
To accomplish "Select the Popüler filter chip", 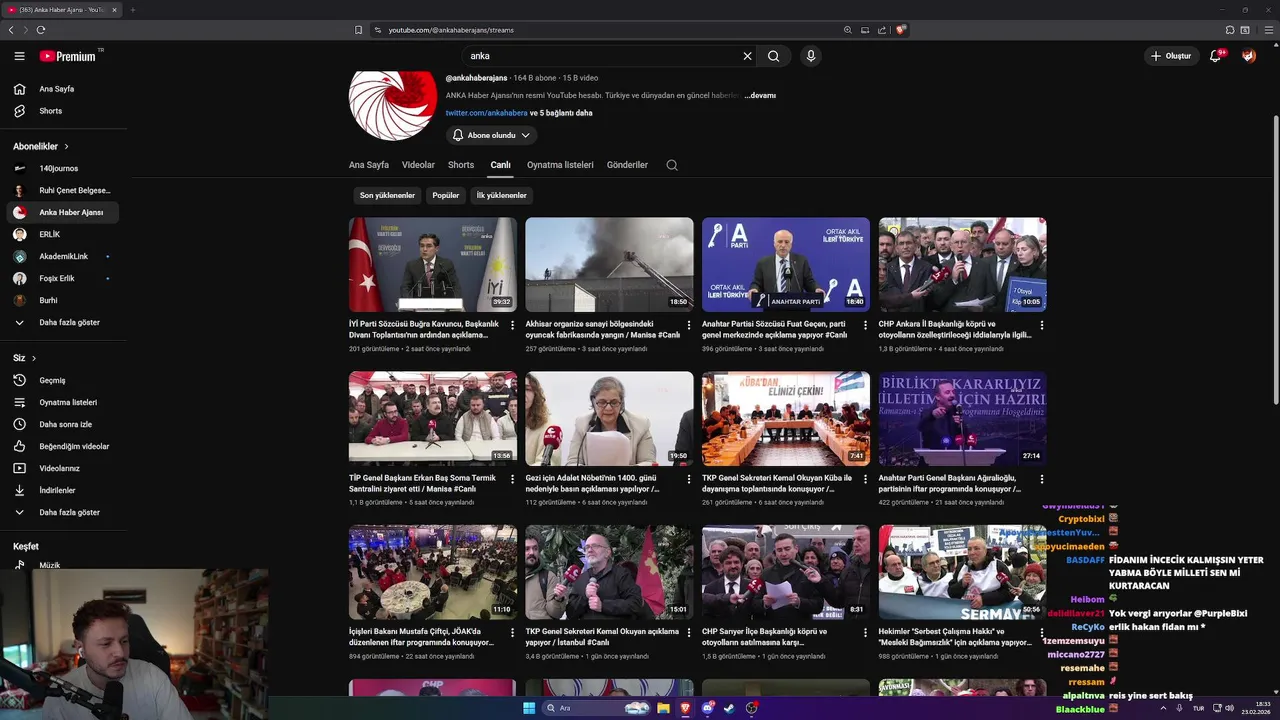I will [446, 196].
